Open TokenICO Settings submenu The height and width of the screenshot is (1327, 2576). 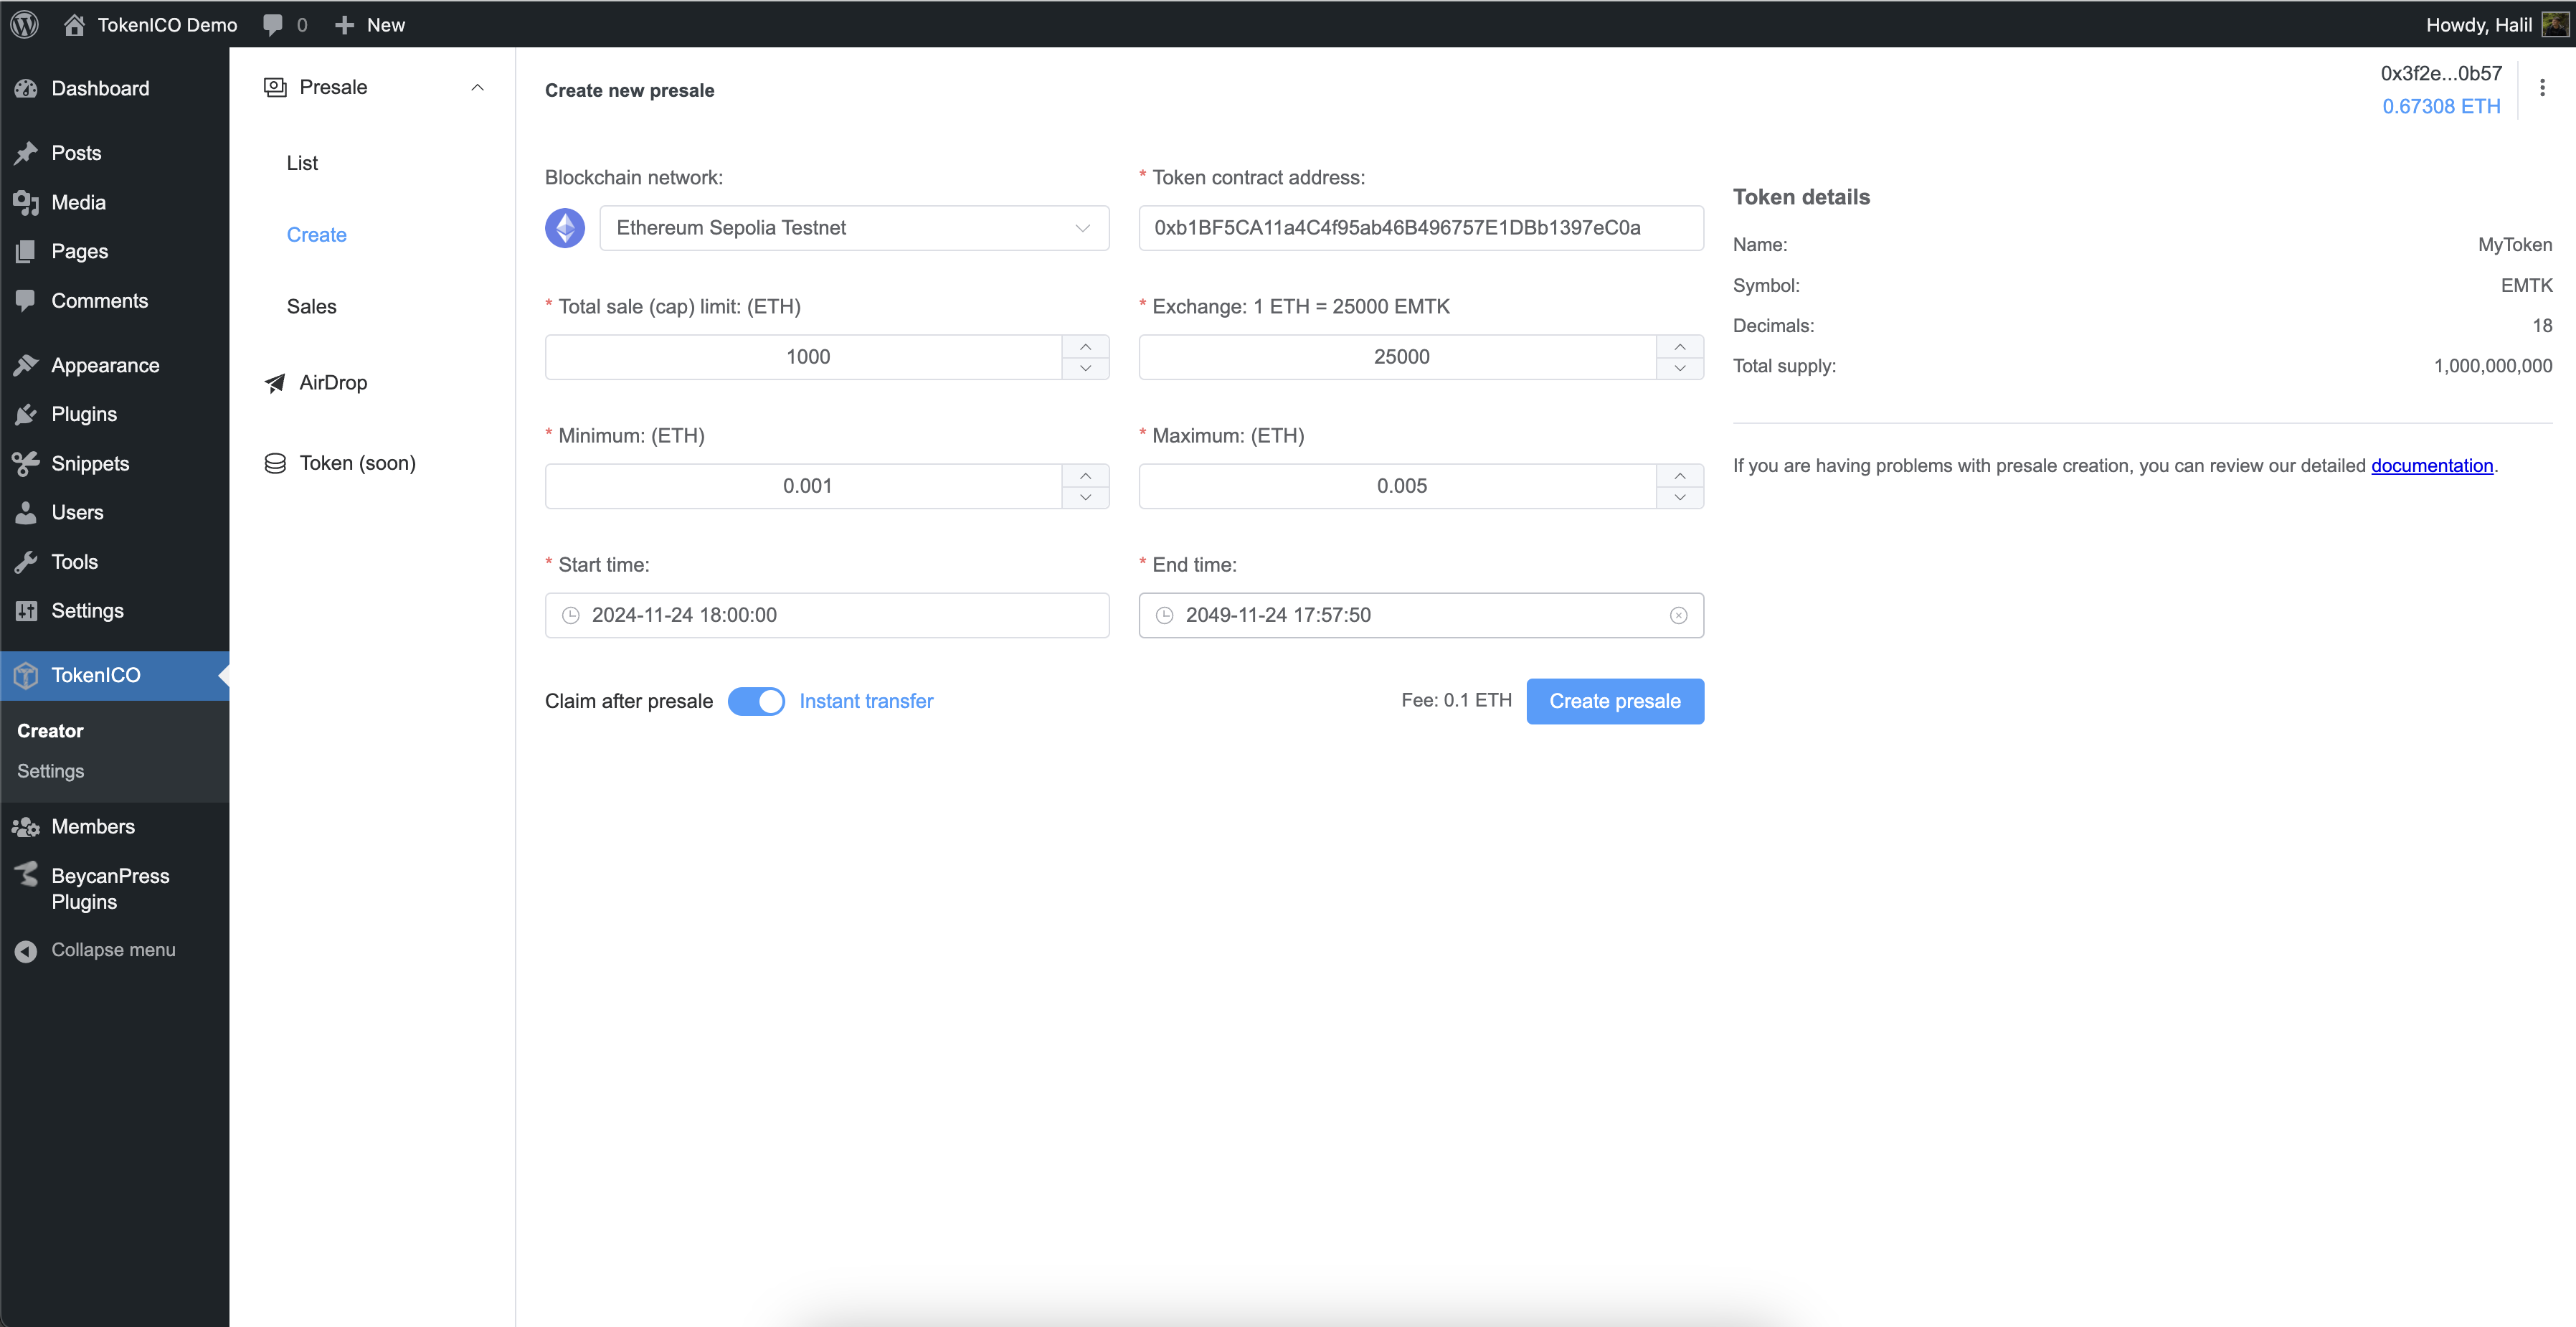pos(51,771)
